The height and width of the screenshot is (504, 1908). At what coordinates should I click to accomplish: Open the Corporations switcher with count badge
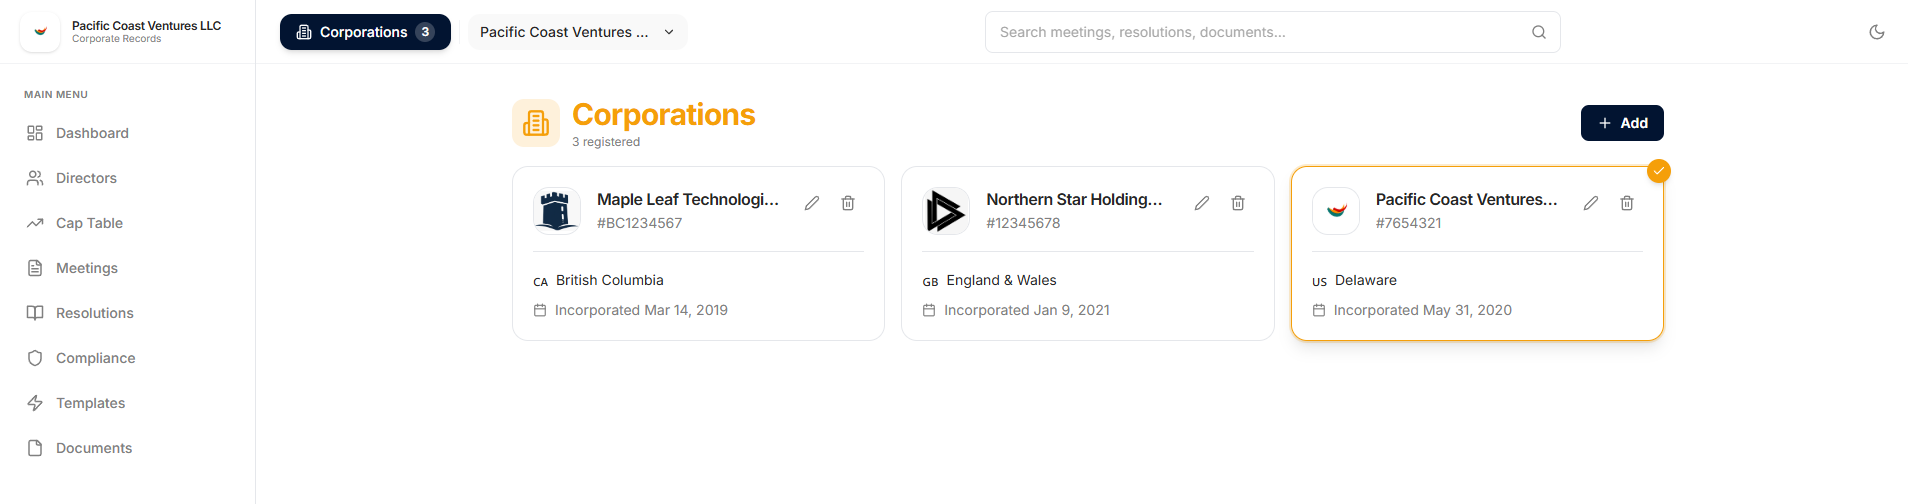click(x=365, y=32)
